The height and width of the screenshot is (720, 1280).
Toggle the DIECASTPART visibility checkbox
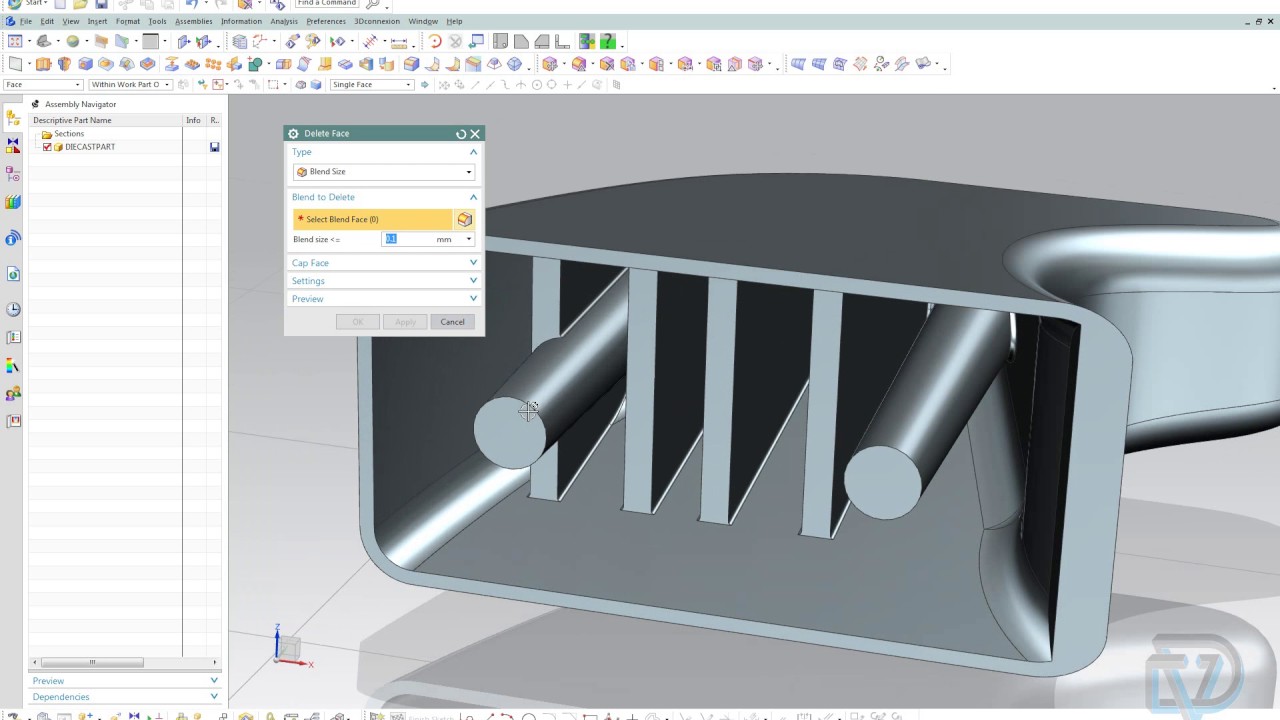(x=47, y=147)
